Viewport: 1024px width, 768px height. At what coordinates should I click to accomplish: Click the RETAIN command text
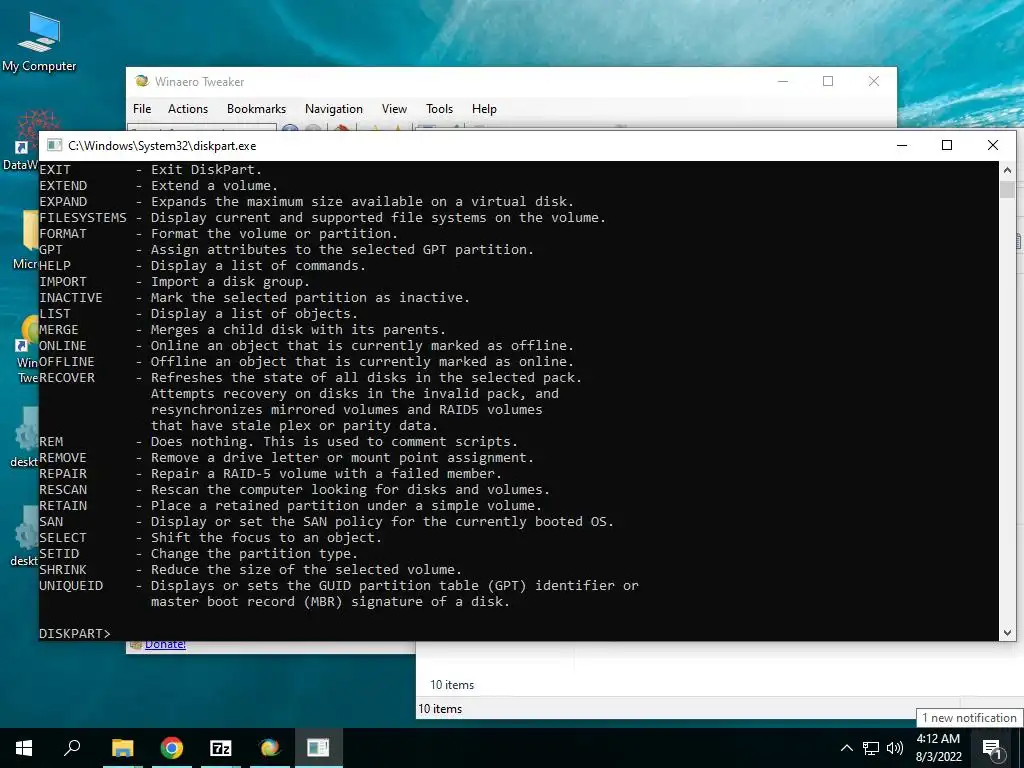(63, 505)
